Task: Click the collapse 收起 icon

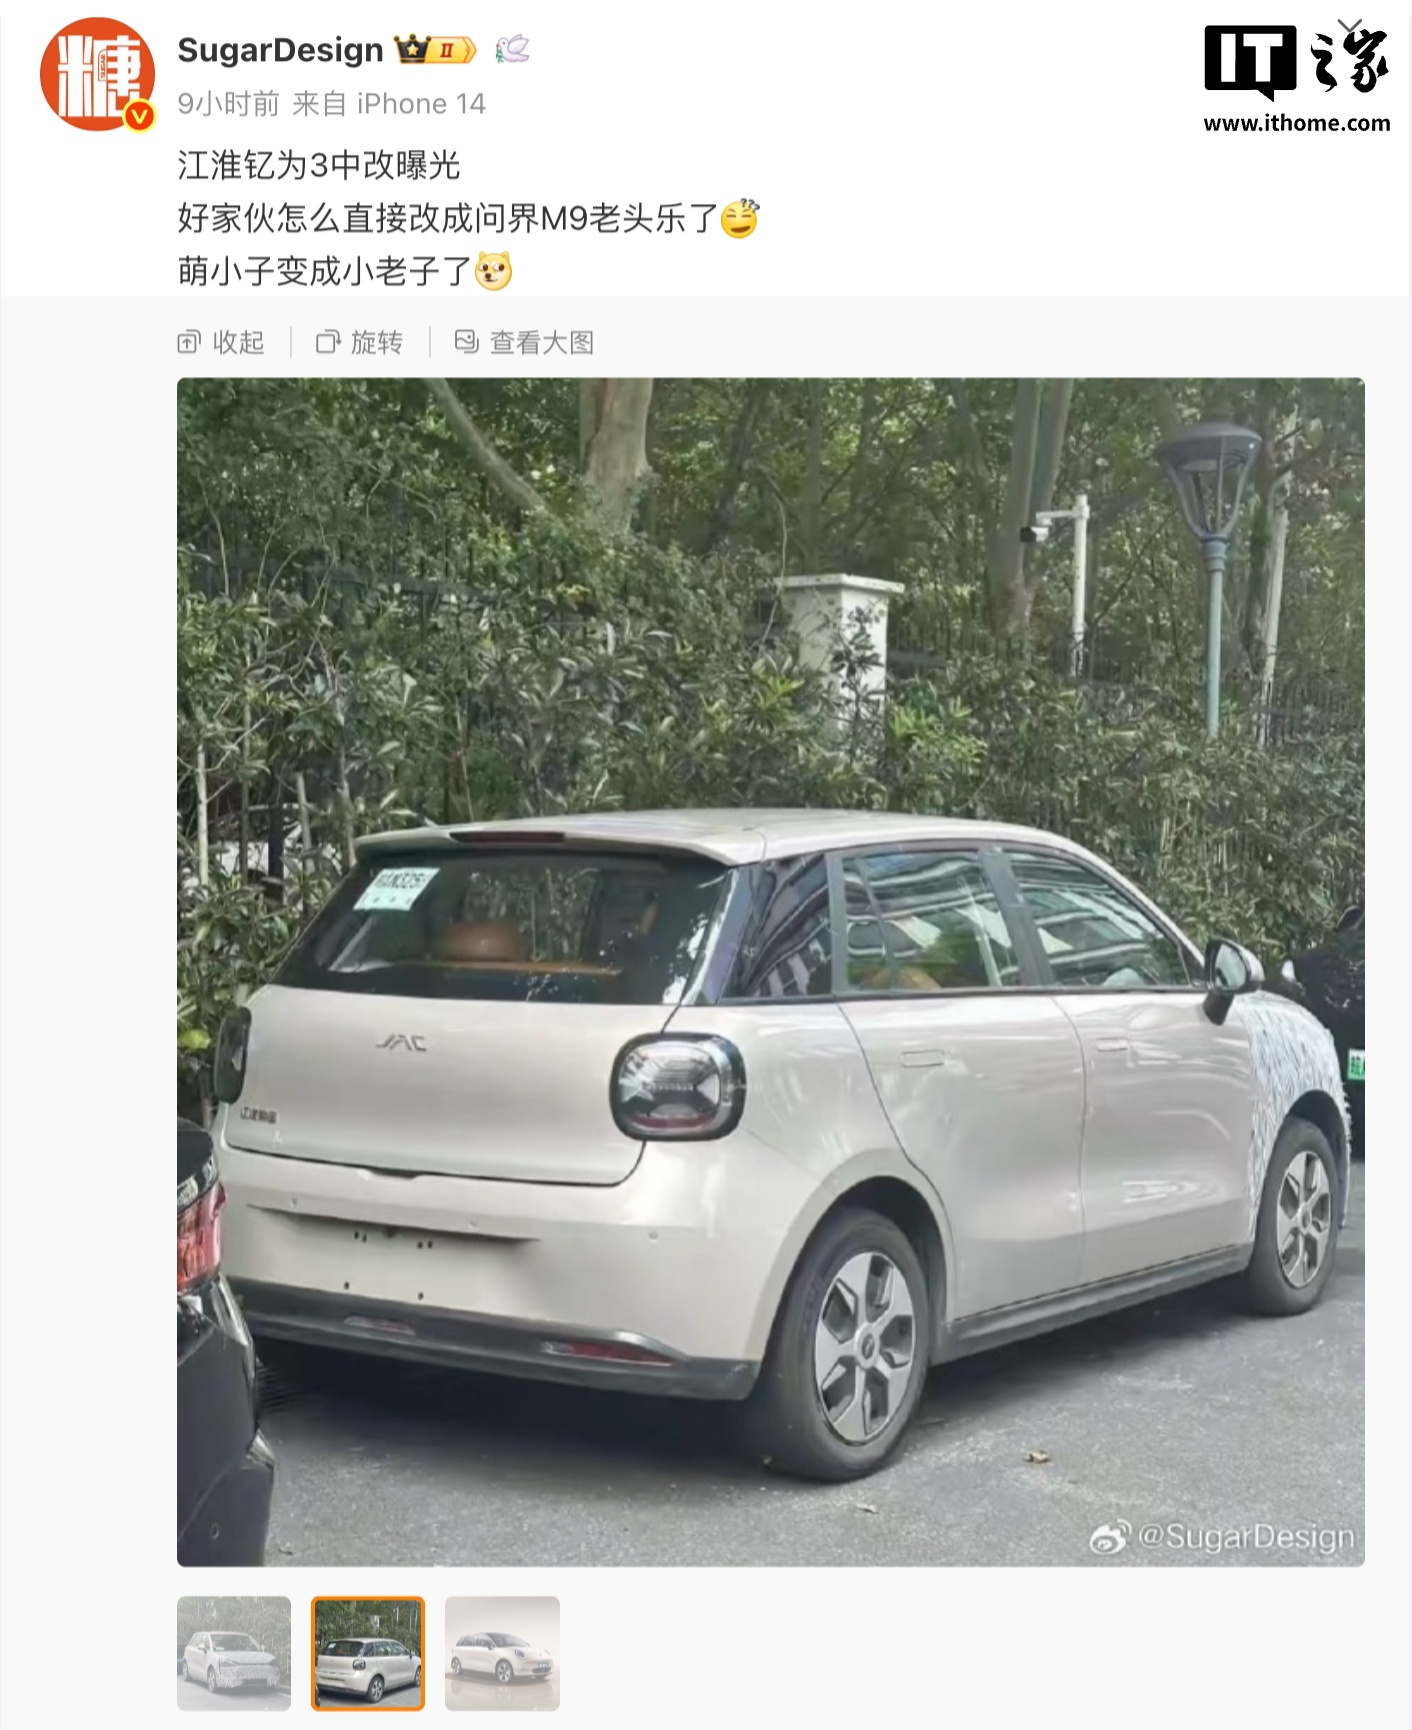Action: point(189,342)
